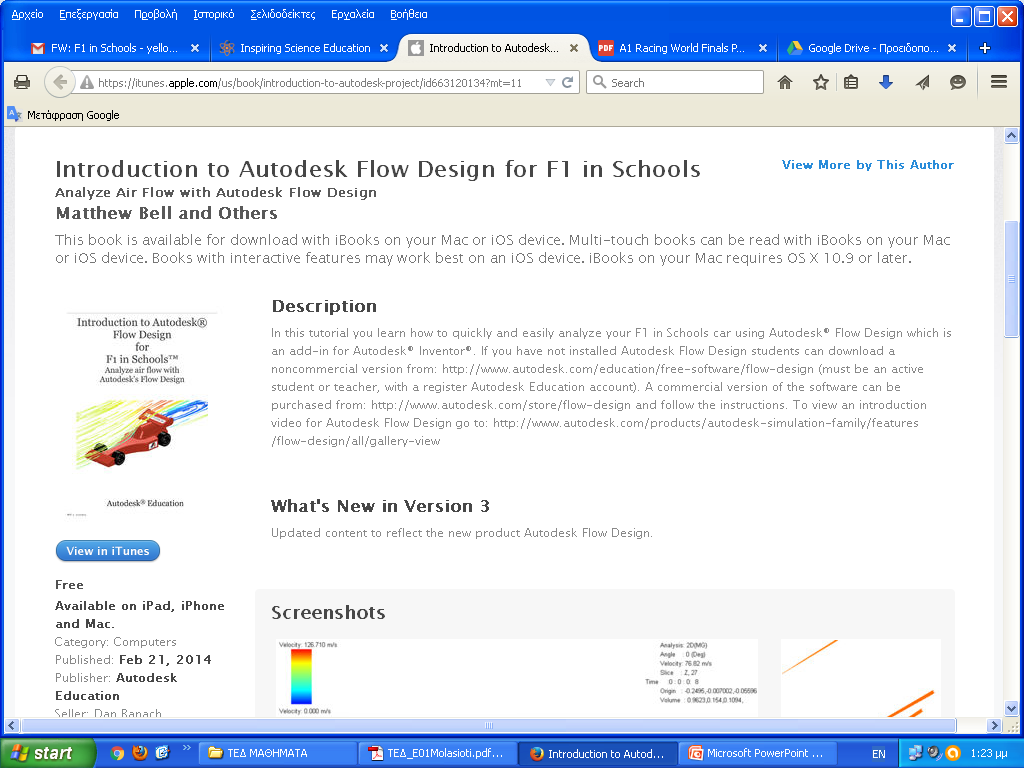
Task: Open the Βοήθεια menu
Action: tap(409, 14)
